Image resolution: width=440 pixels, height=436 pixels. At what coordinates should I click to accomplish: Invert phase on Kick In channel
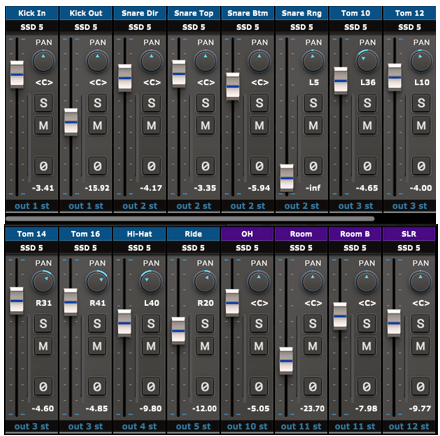coord(43,166)
